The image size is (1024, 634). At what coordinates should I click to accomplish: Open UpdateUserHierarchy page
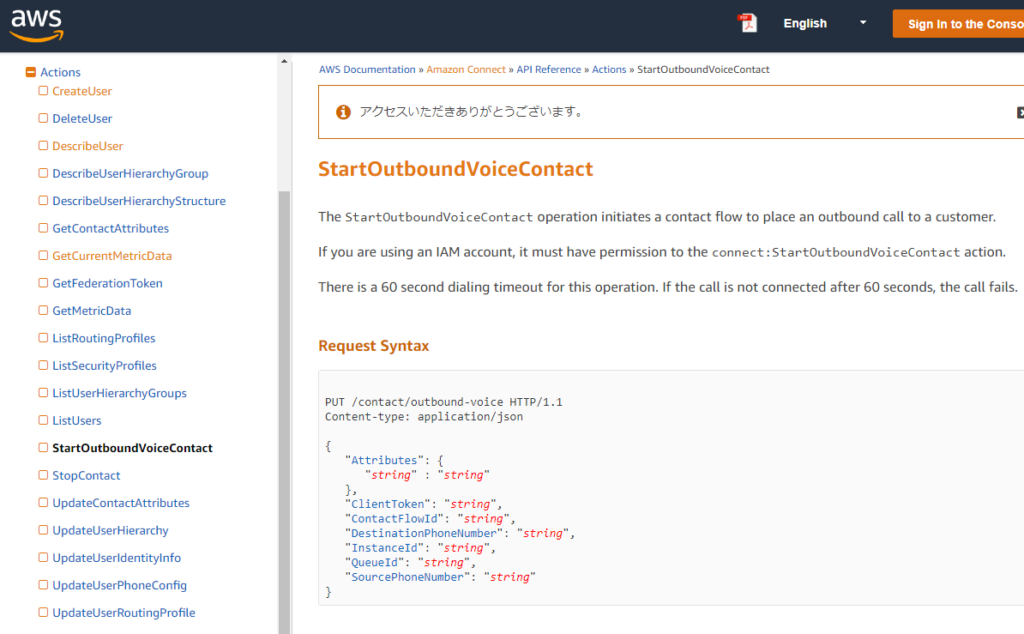click(110, 530)
